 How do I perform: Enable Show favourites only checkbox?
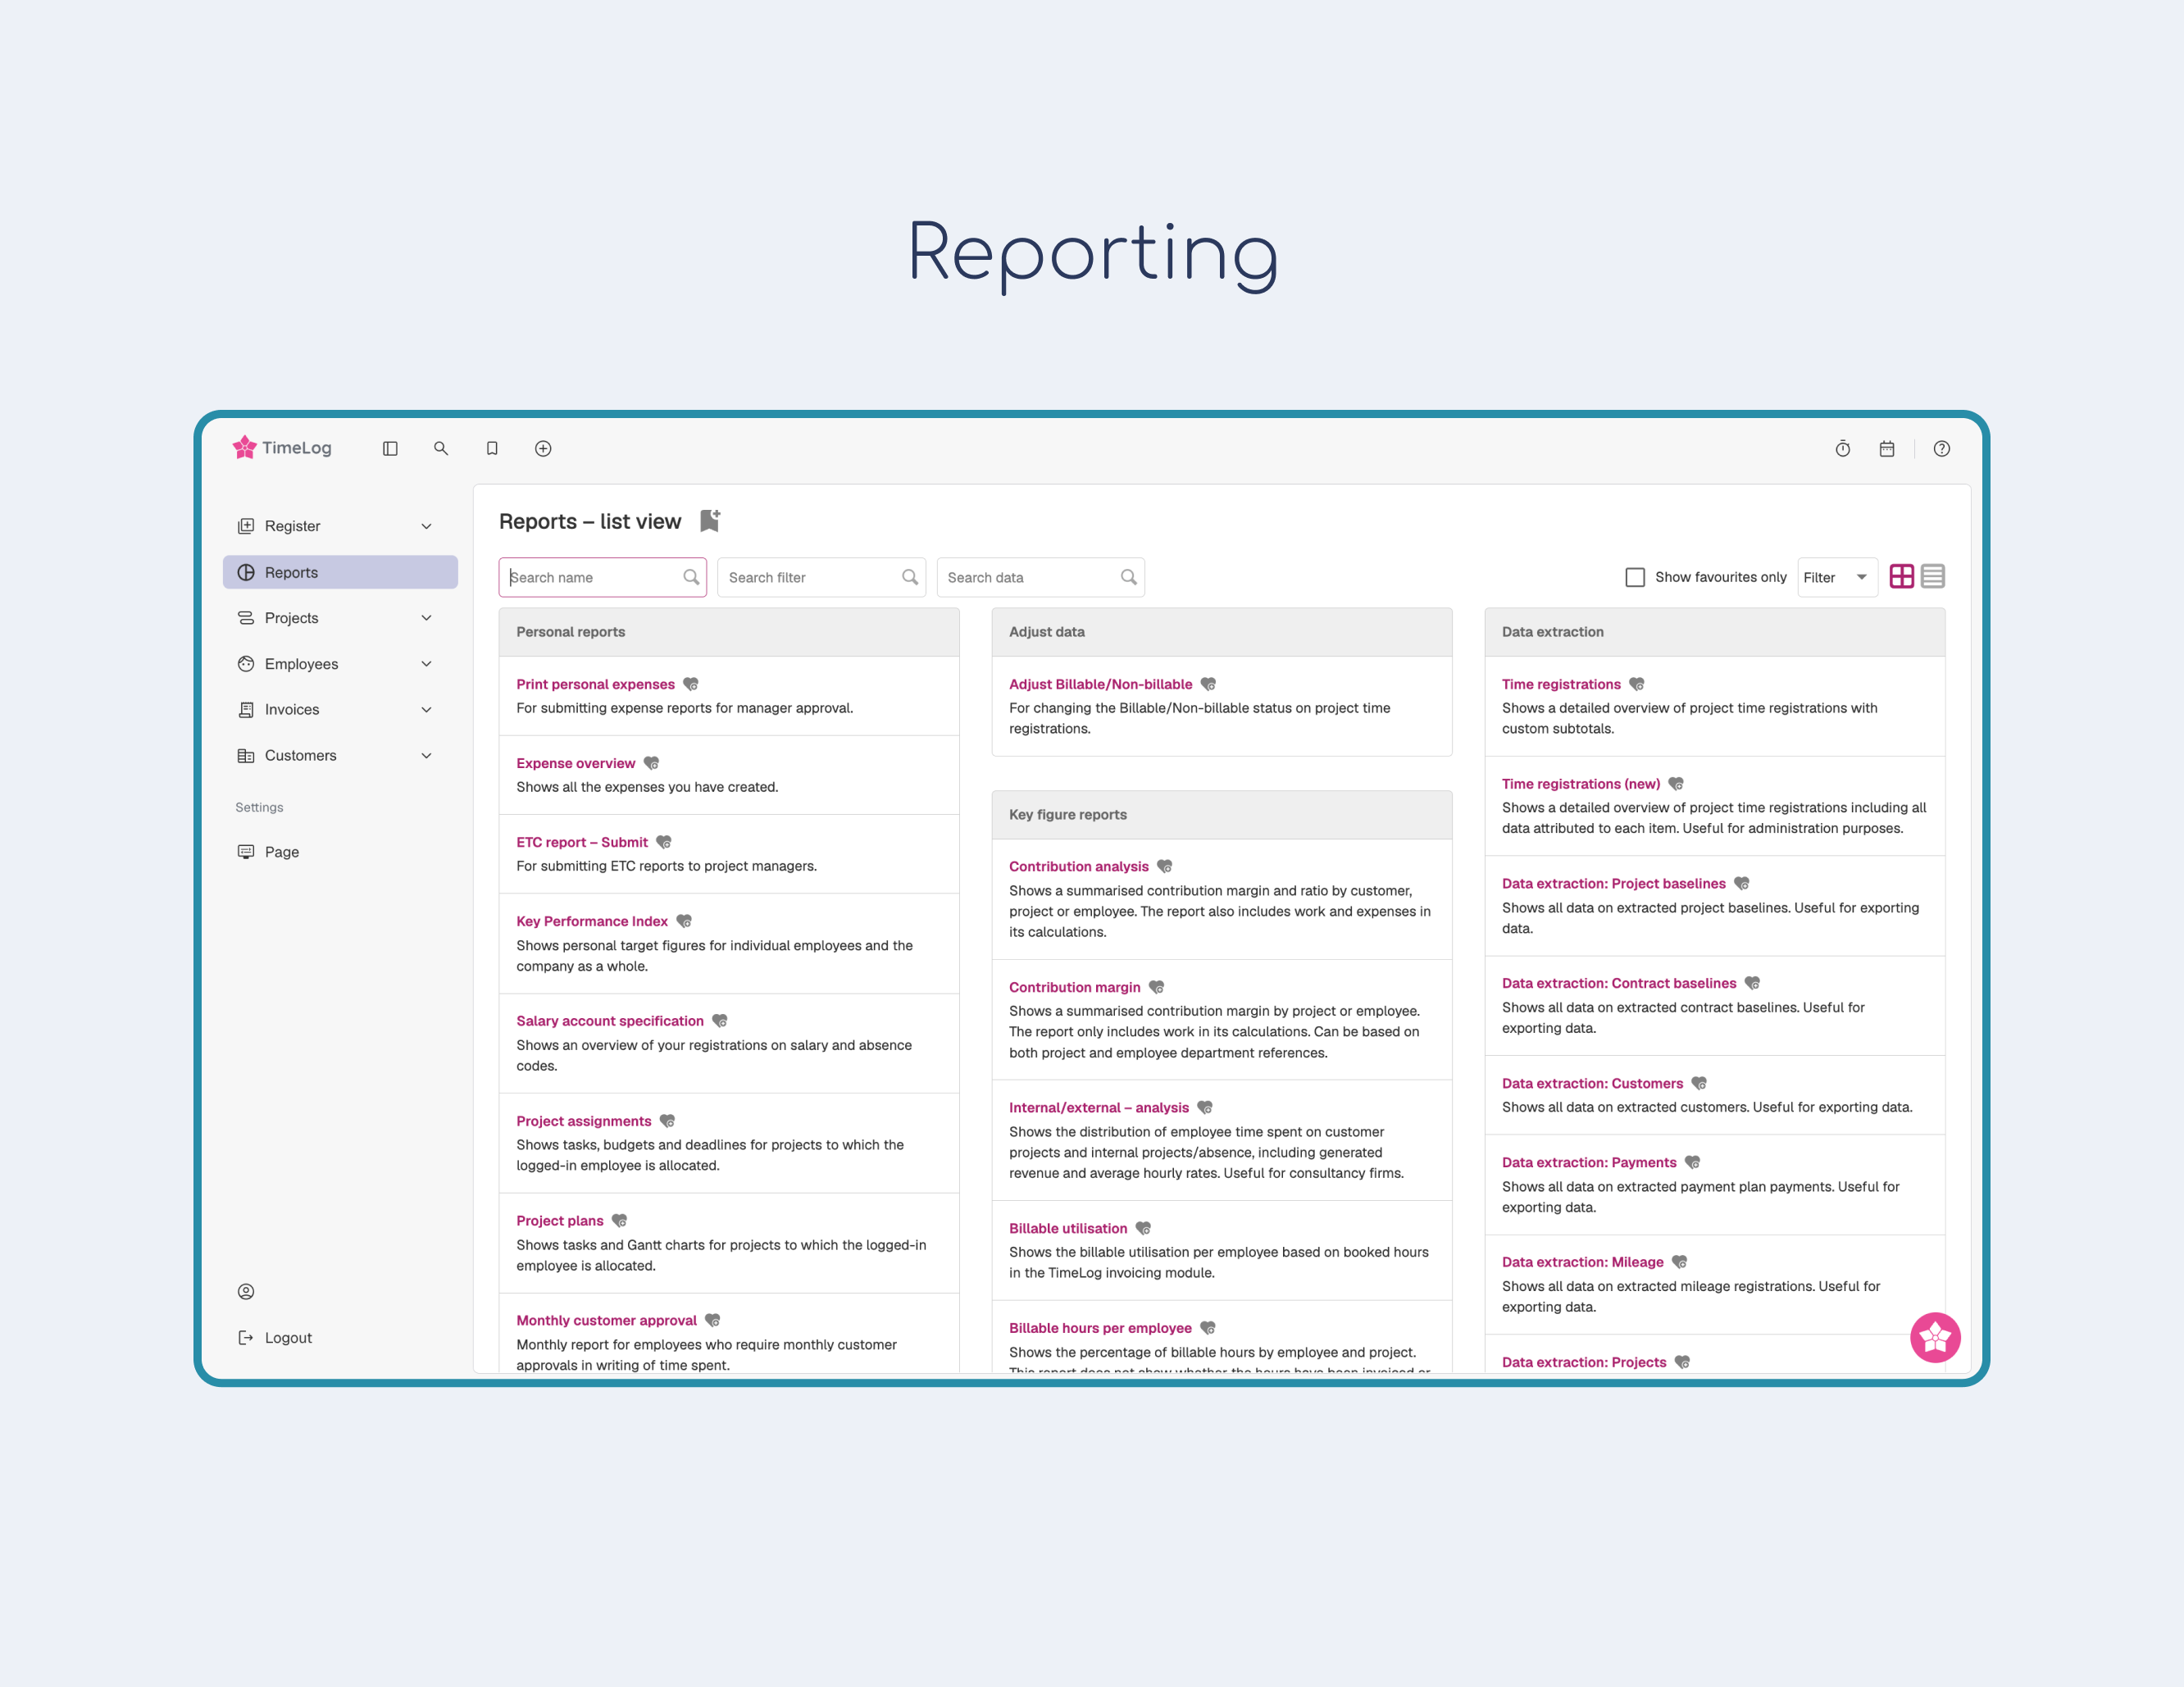[x=1635, y=577]
